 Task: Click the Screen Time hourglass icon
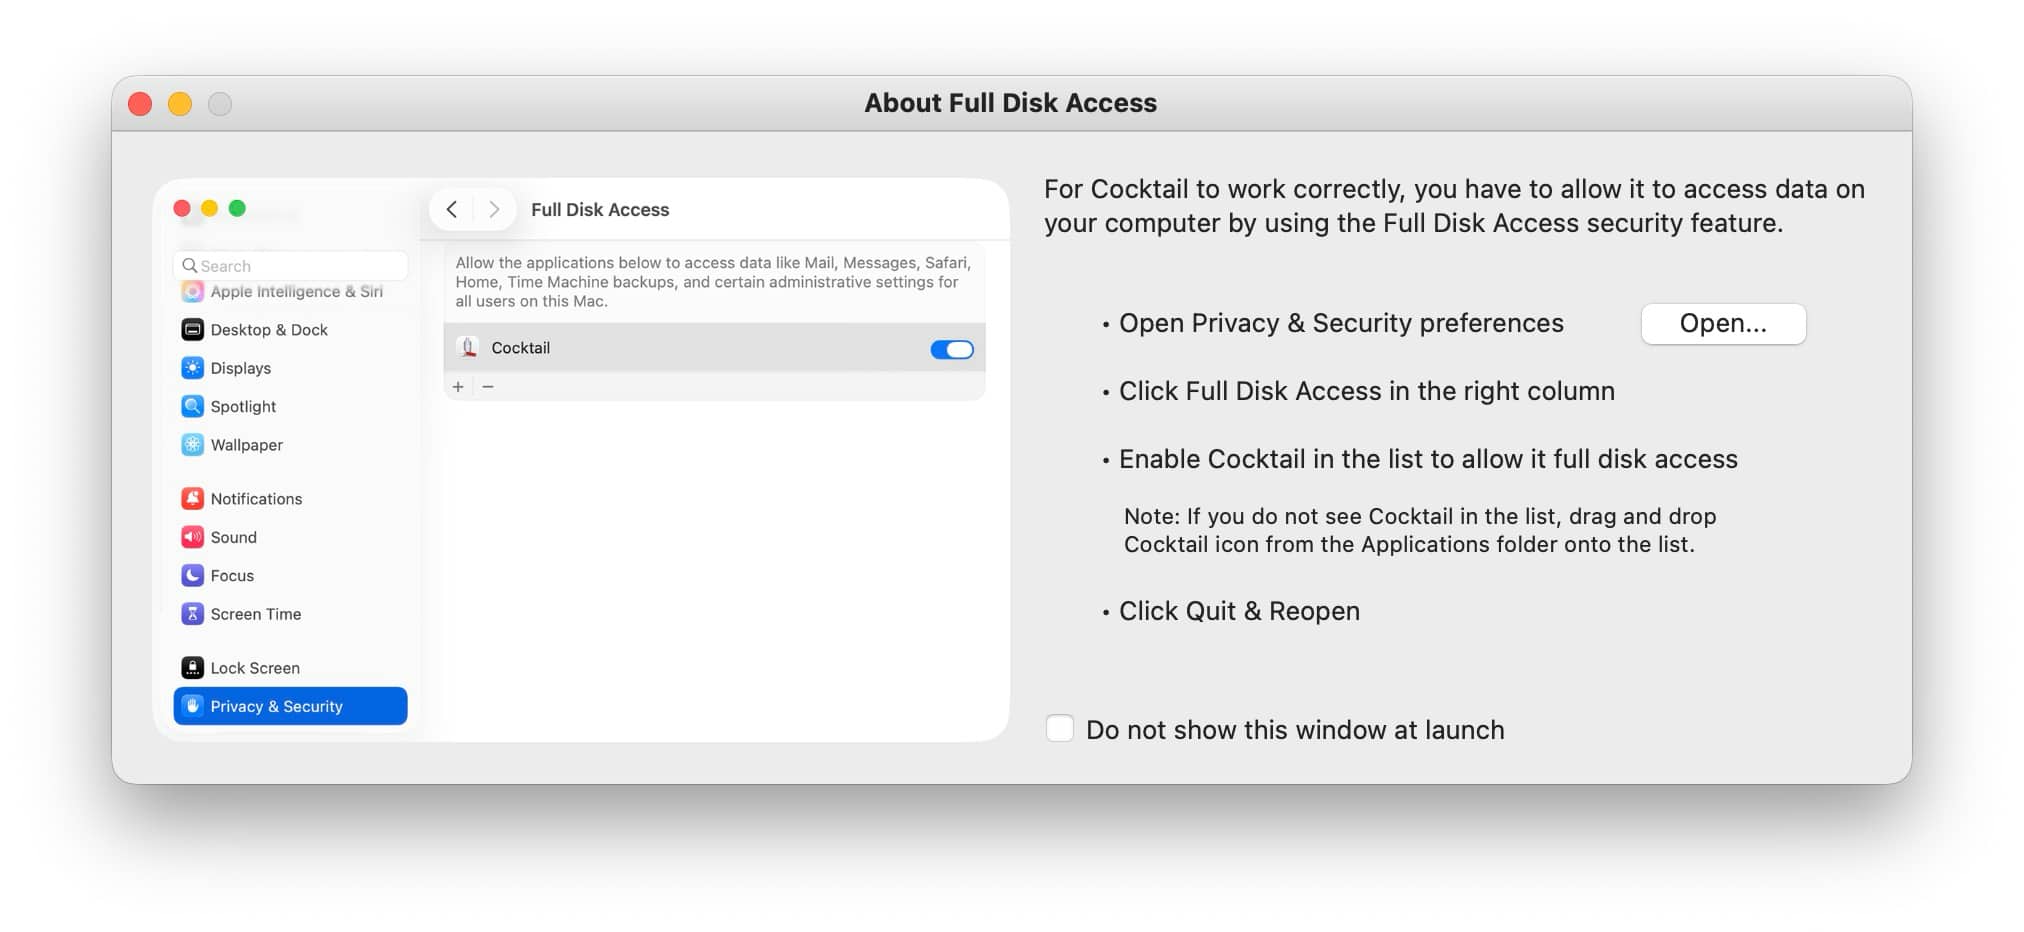coord(192,614)
